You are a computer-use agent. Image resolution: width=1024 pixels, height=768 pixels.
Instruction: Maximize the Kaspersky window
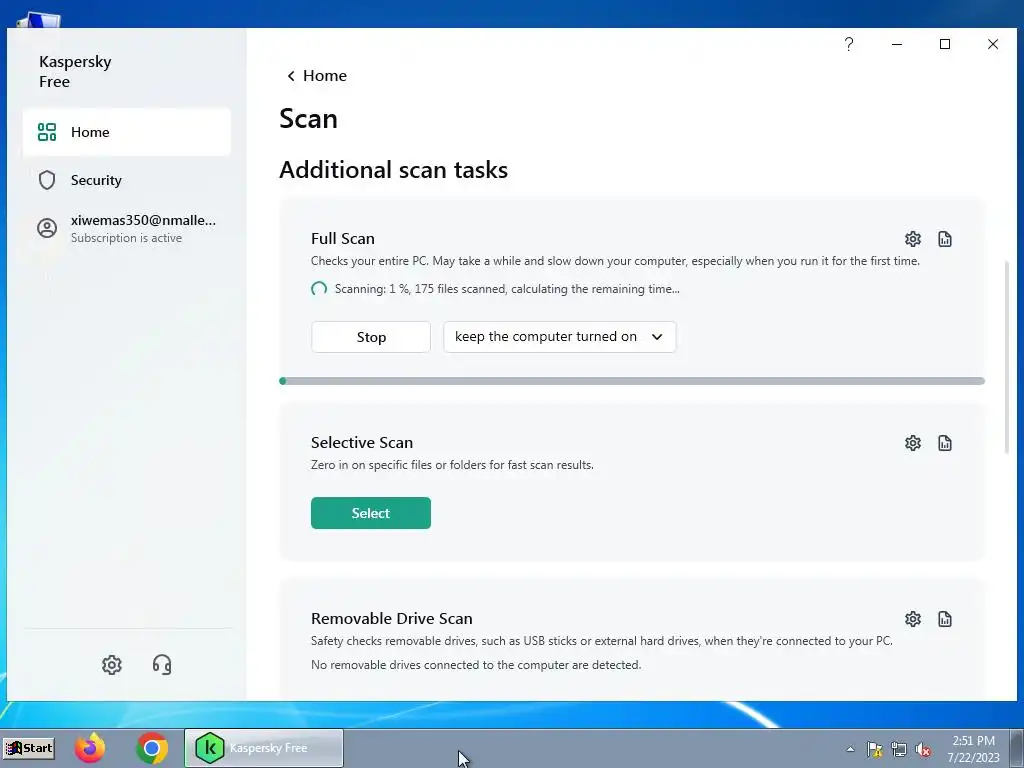click(944, 44)
